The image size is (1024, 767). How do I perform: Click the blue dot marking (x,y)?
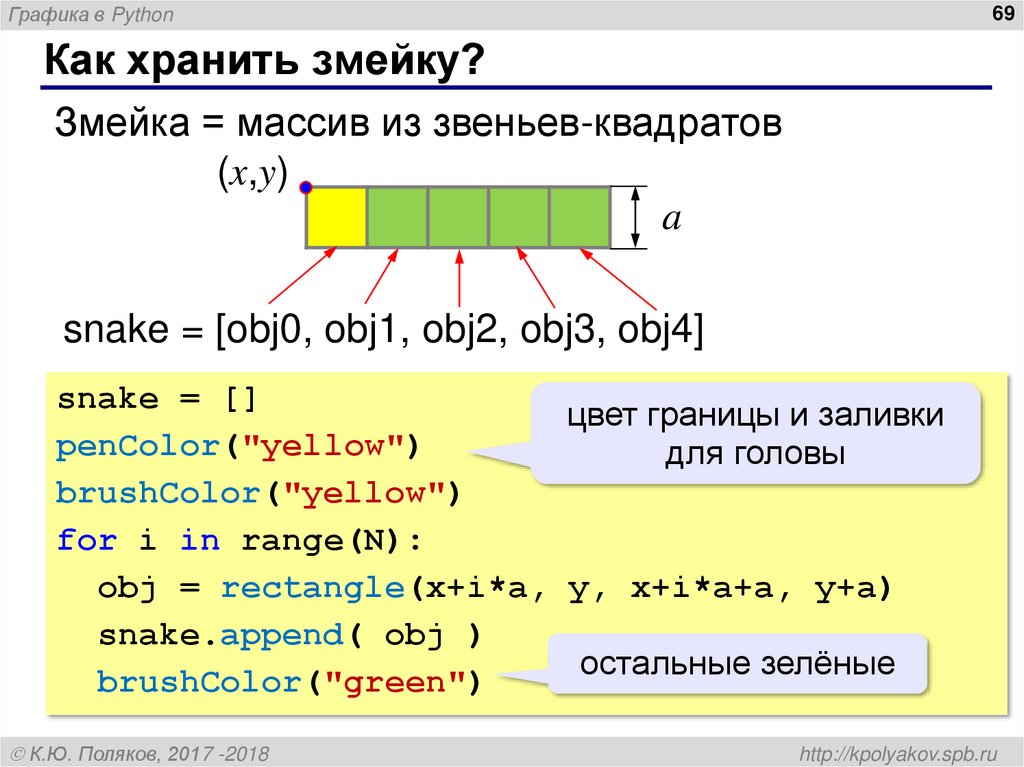(307, 185)
